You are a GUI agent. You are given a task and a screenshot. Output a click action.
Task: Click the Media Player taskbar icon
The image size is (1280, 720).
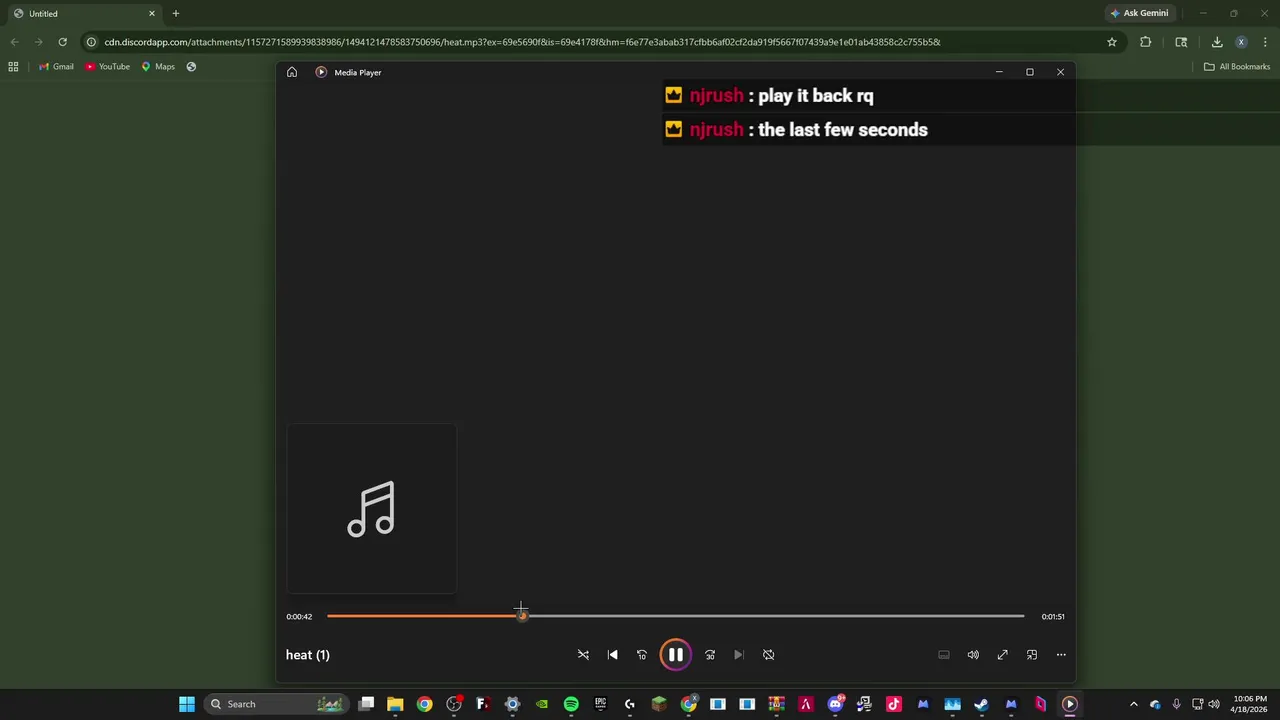pos(1069,704)
